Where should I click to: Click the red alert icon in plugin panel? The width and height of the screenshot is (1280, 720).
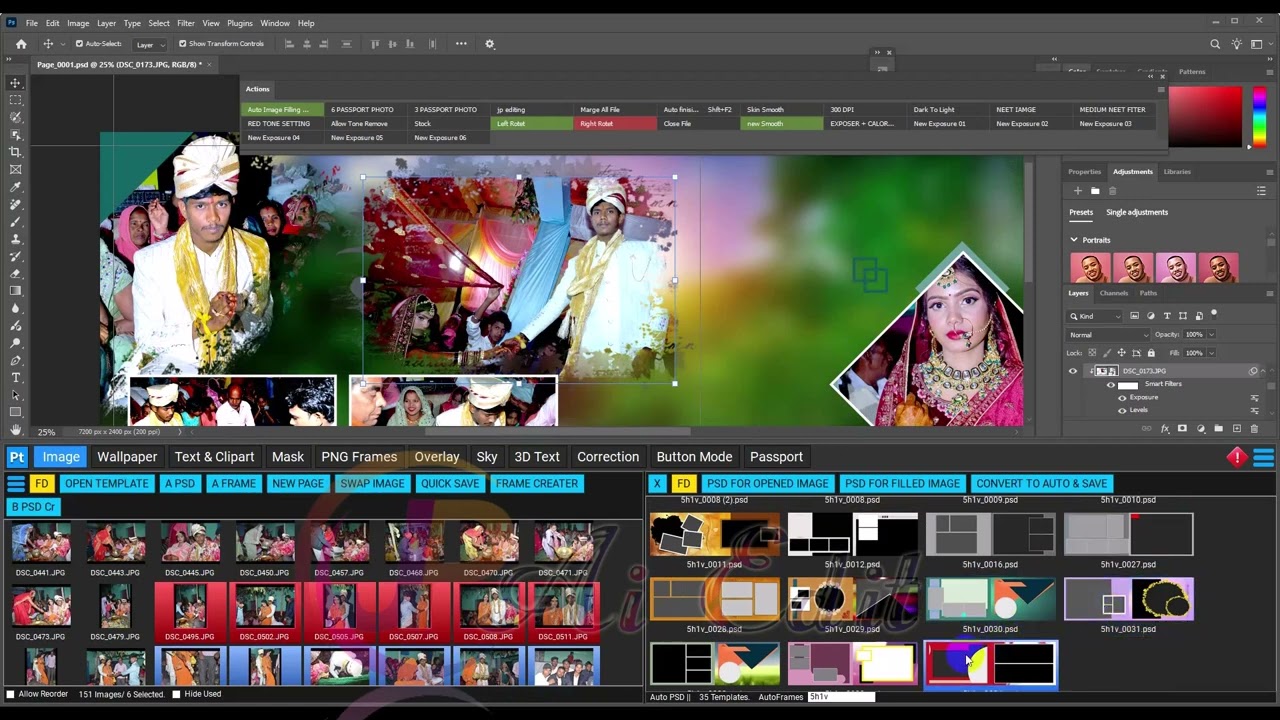1237,457
